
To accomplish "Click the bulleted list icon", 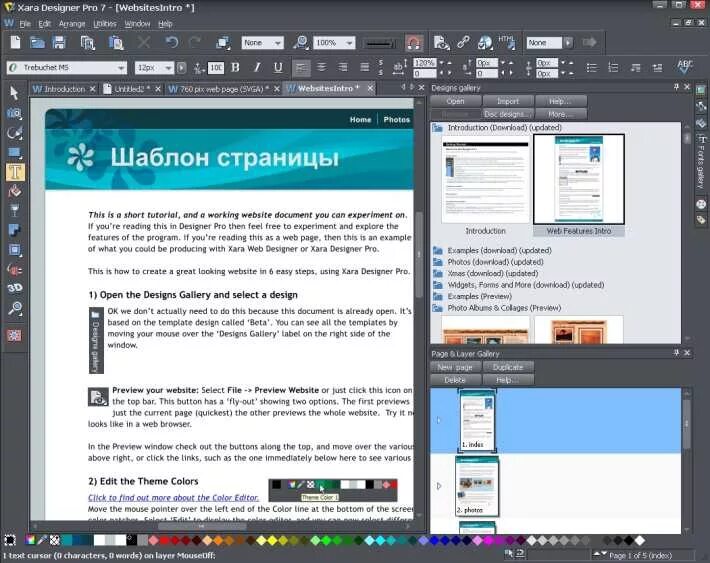I will coord(591,68).
